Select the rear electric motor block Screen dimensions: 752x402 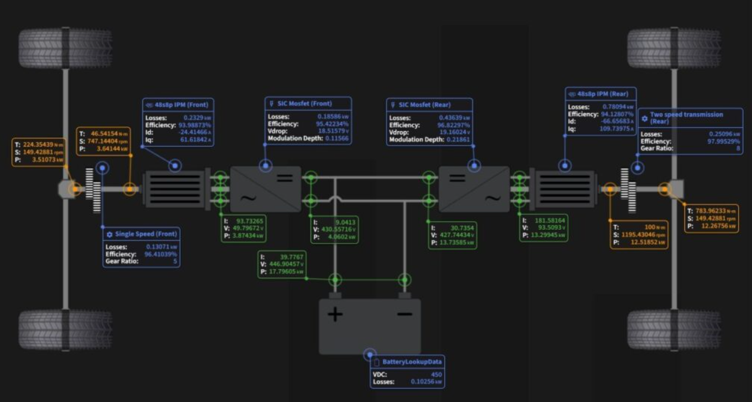[564, 189]
